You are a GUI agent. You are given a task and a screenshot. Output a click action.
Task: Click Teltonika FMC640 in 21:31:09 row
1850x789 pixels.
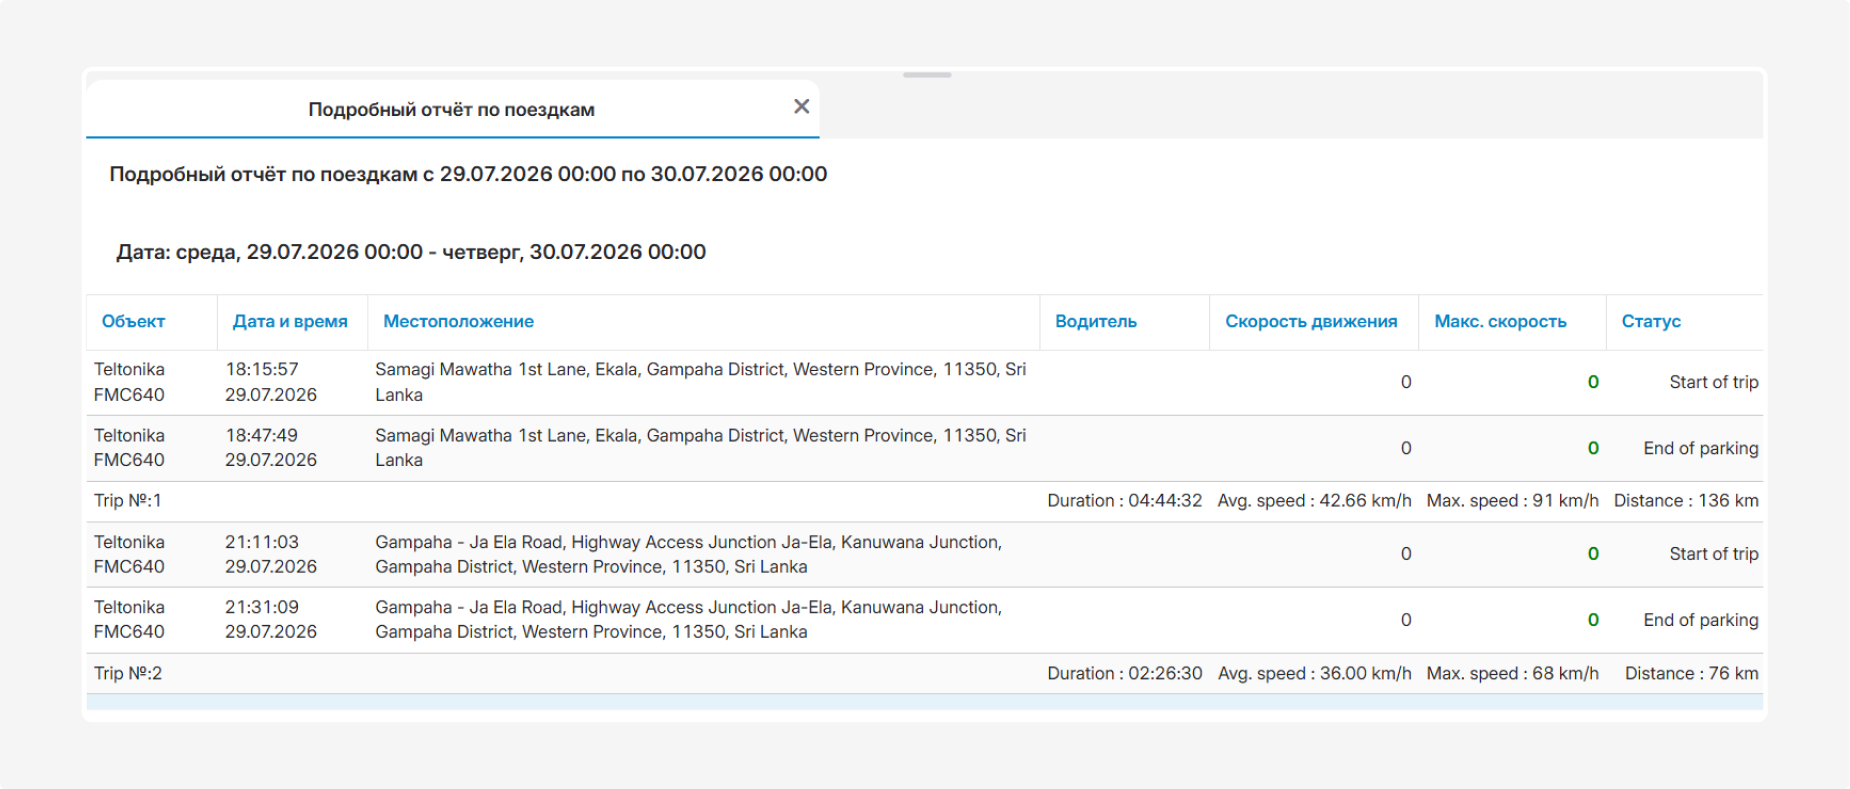click(x=130, y=619)
